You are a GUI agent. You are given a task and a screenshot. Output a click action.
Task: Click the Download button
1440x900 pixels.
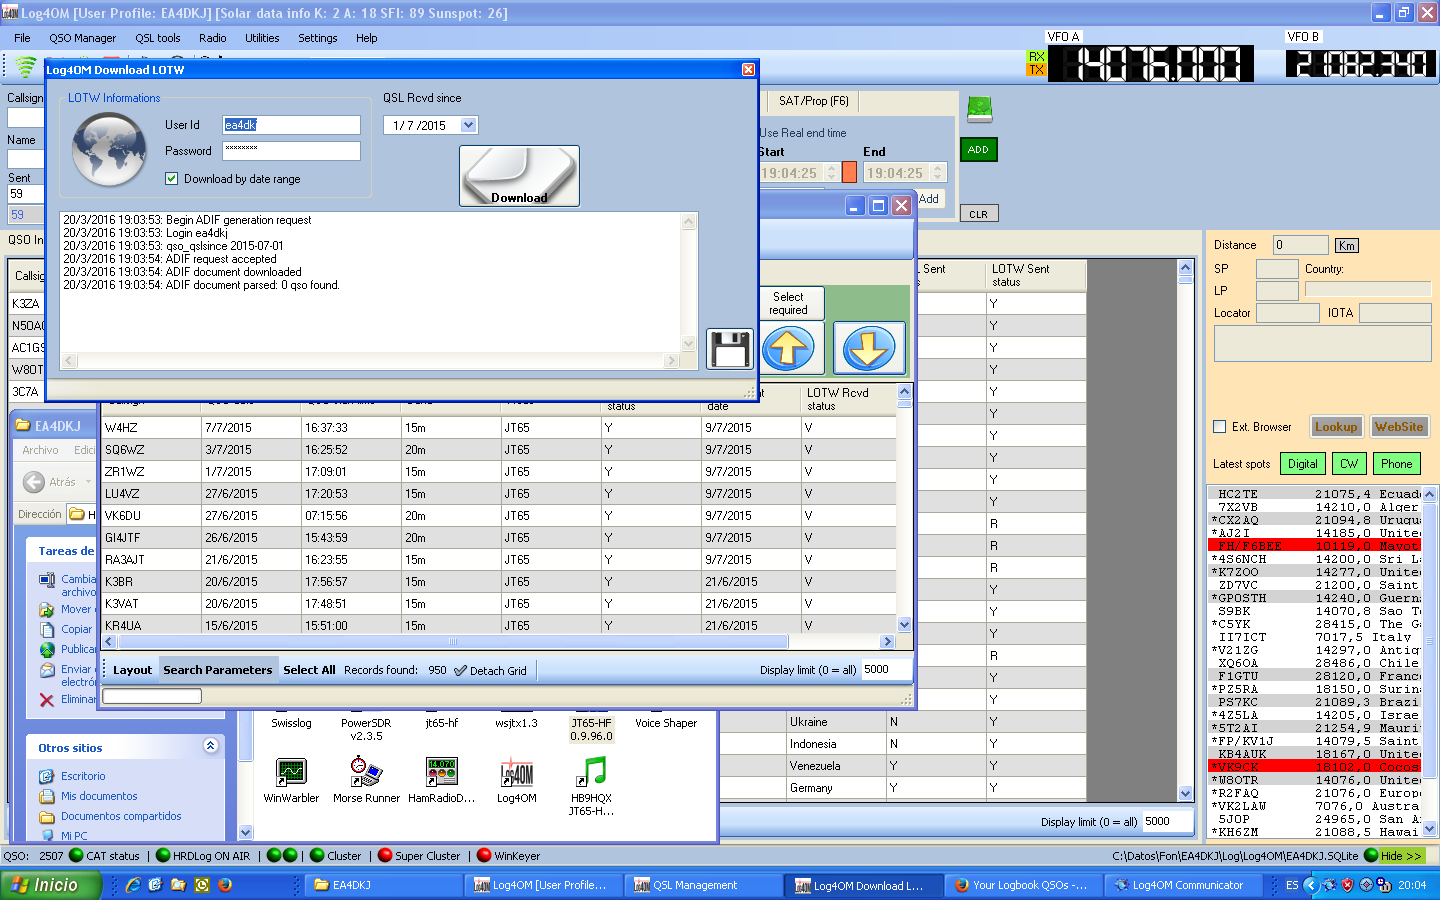pyautogui.click(x=519, y=176)
